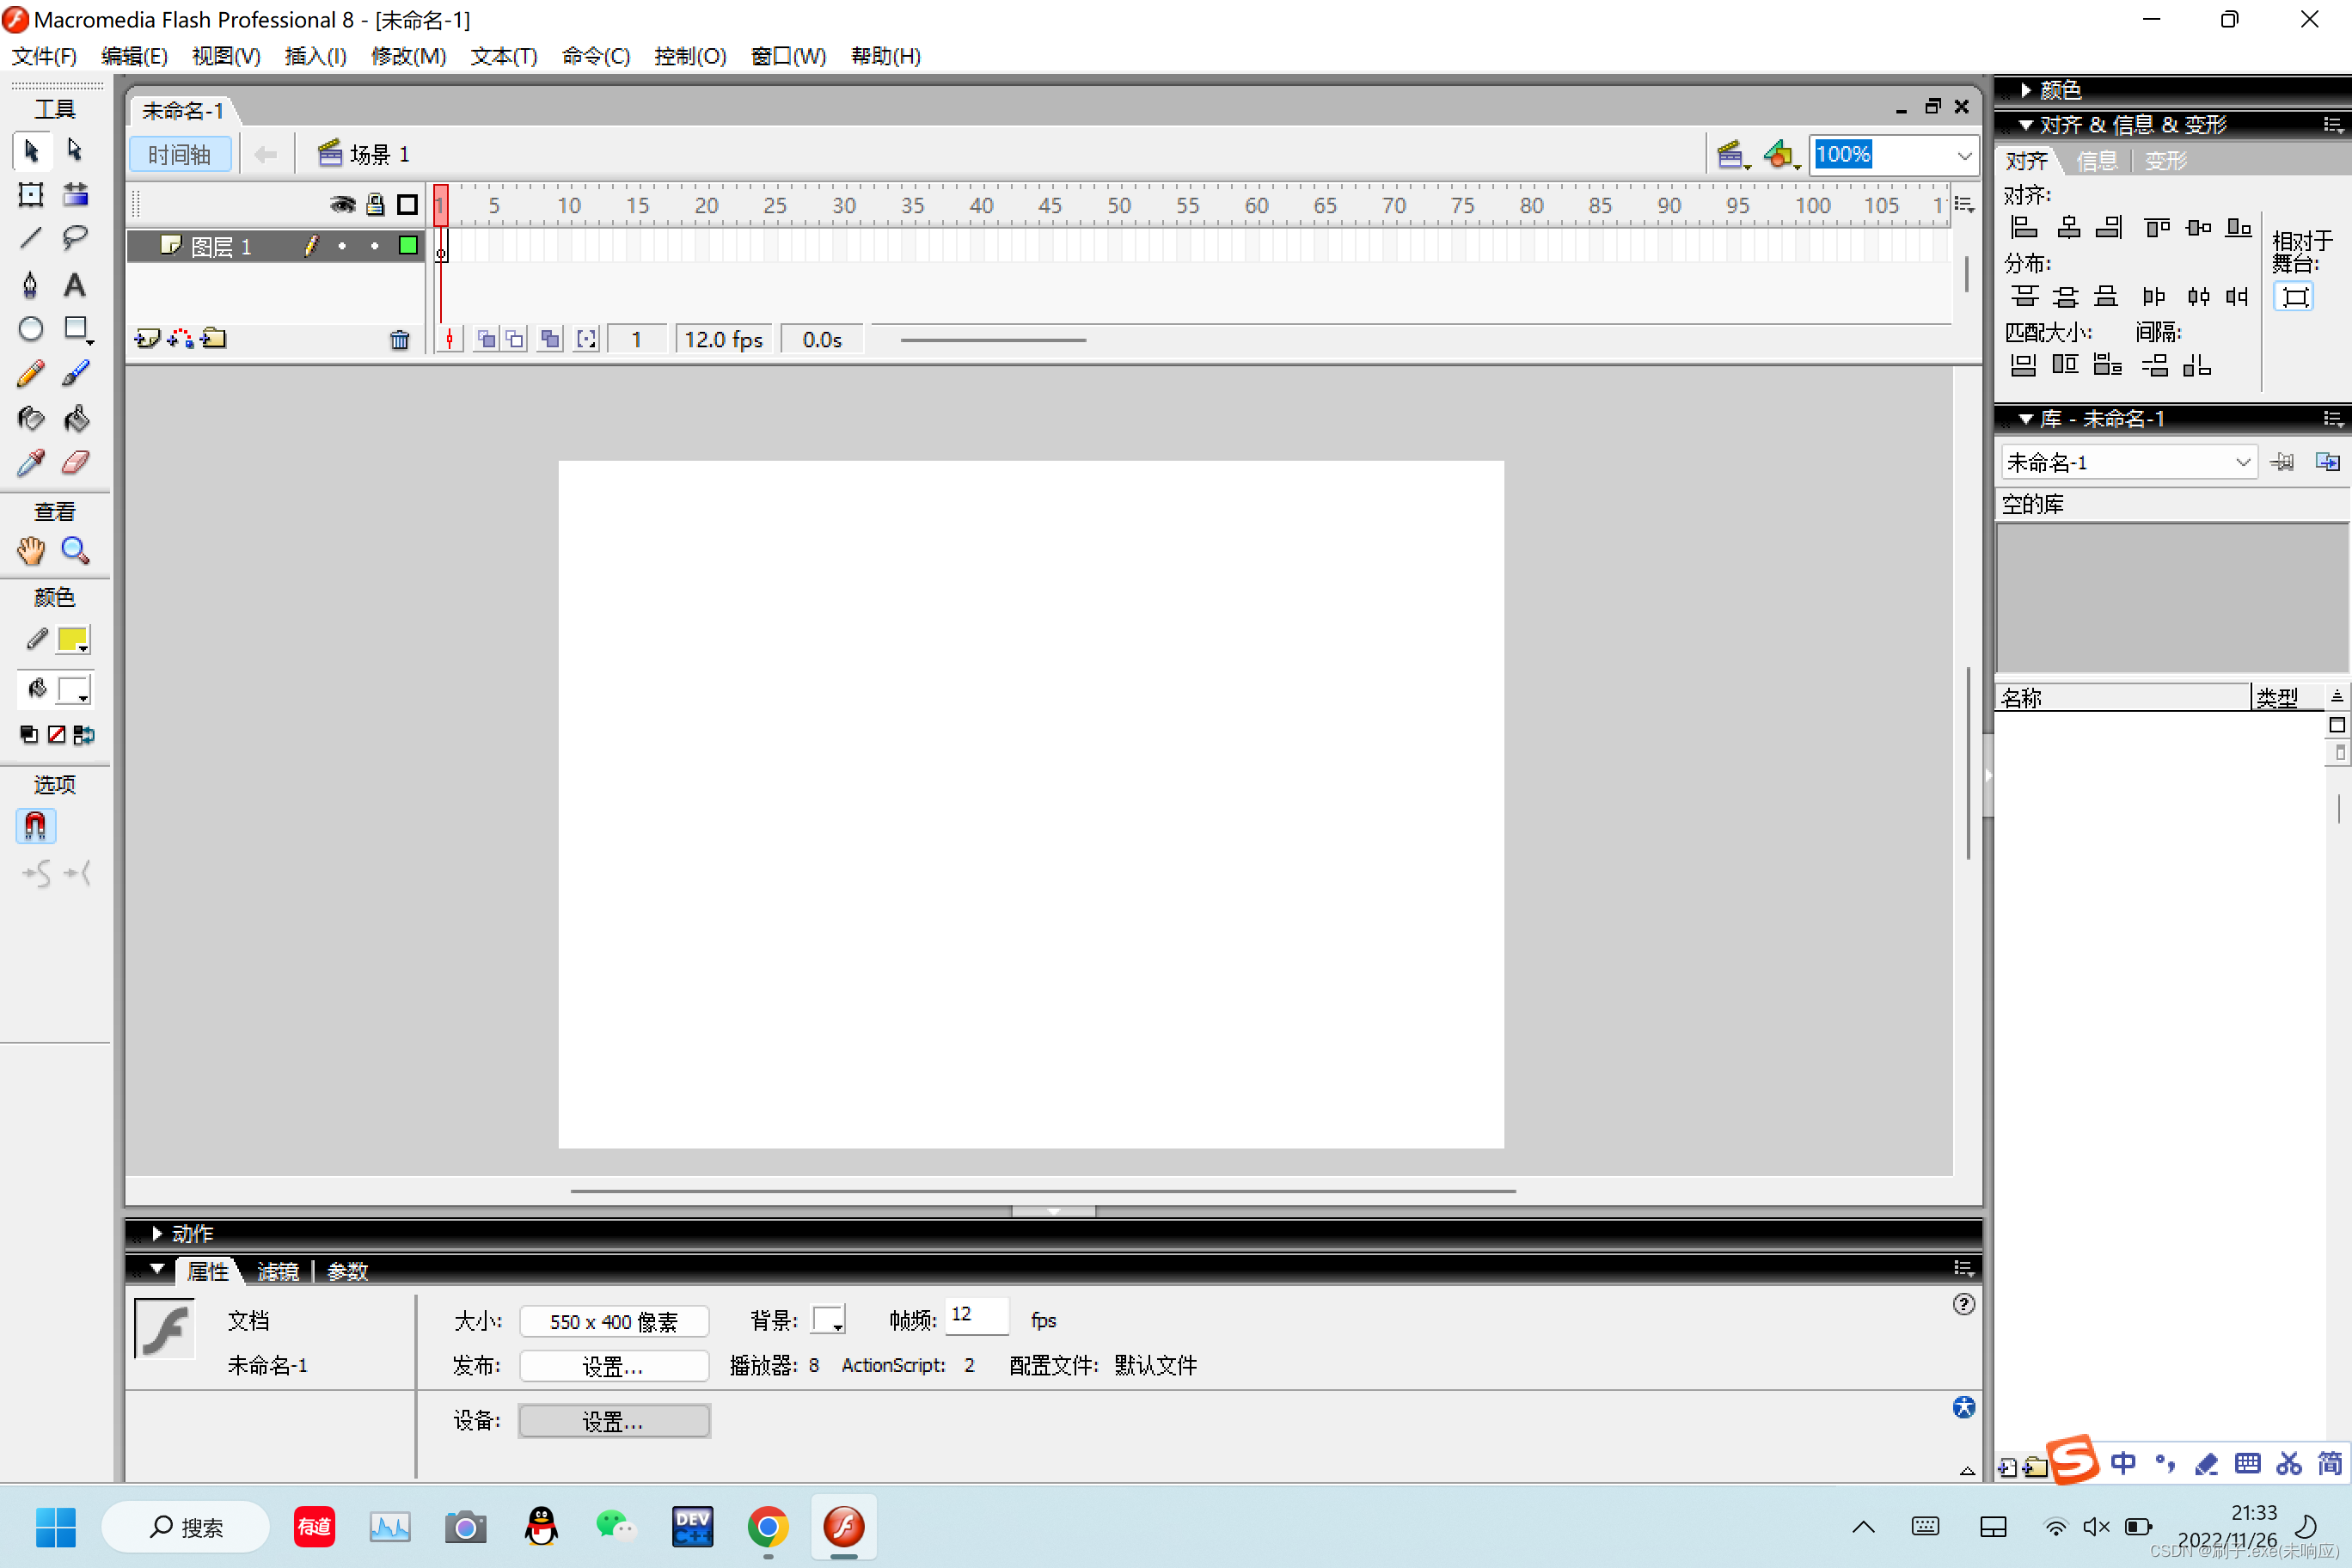The height and width of the screenshot is (1568, 2352).
Task: Toggle the align relative to stage button
Action: click(2294, 297)
